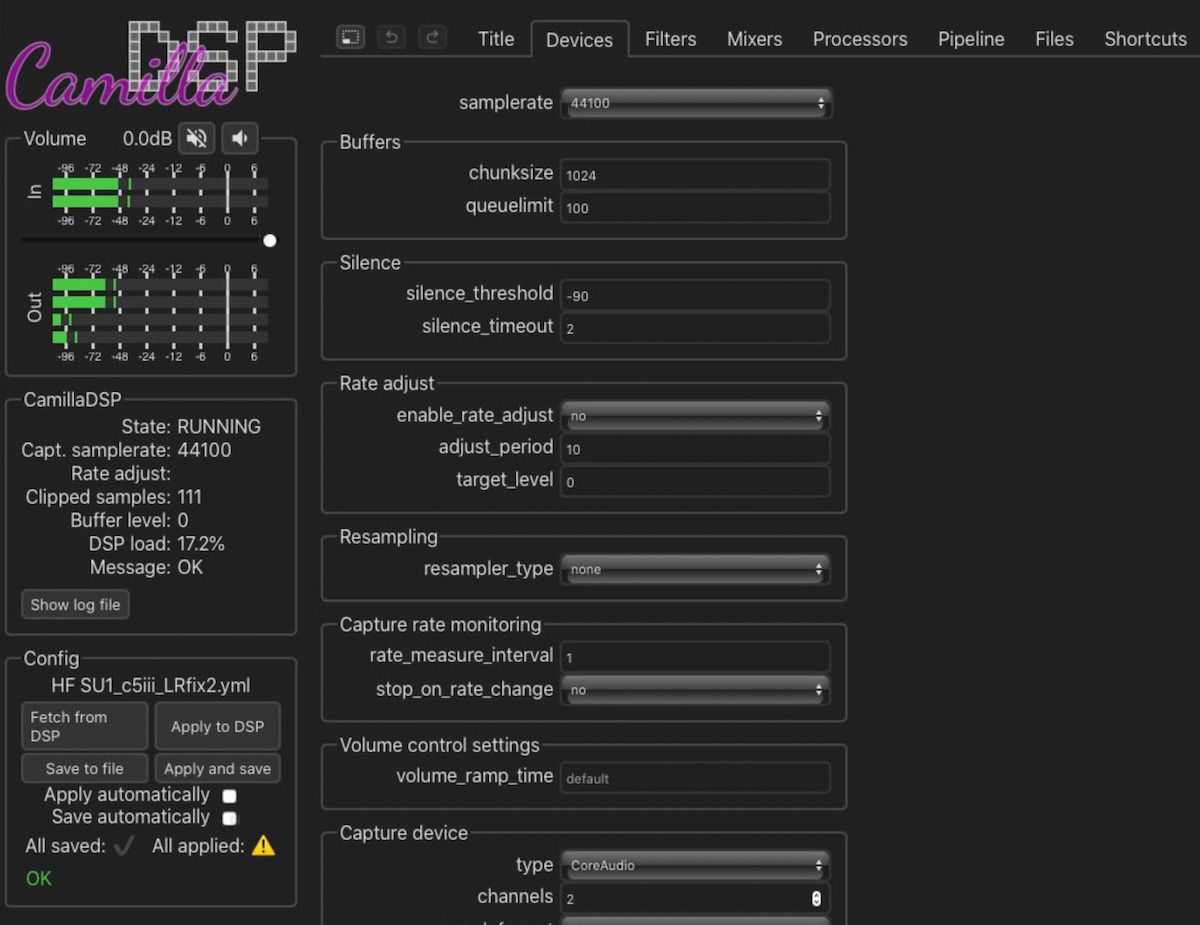Click the channels stepper arrows

pos(816,898)
